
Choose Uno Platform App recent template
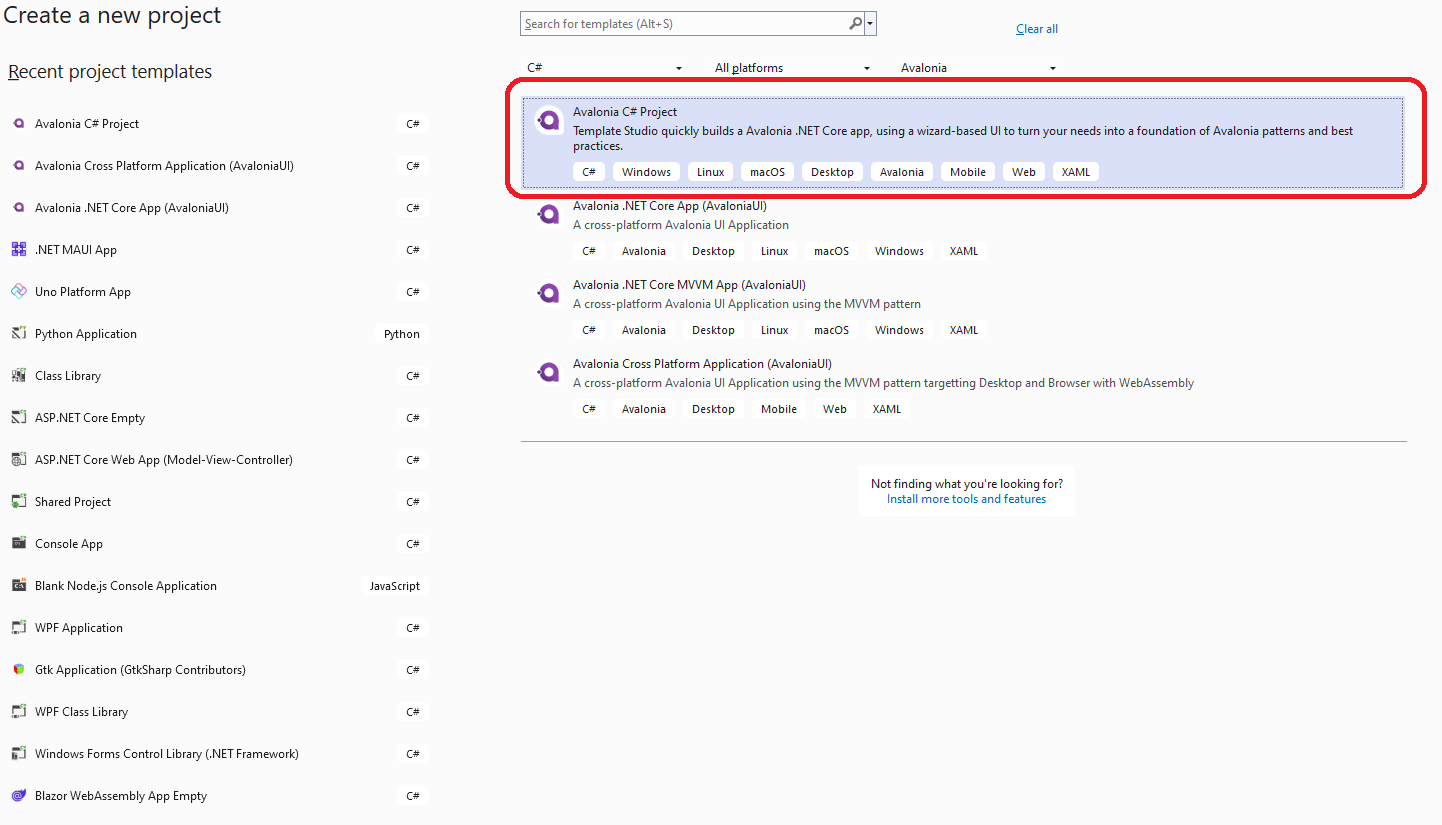[x=217, y=292]
